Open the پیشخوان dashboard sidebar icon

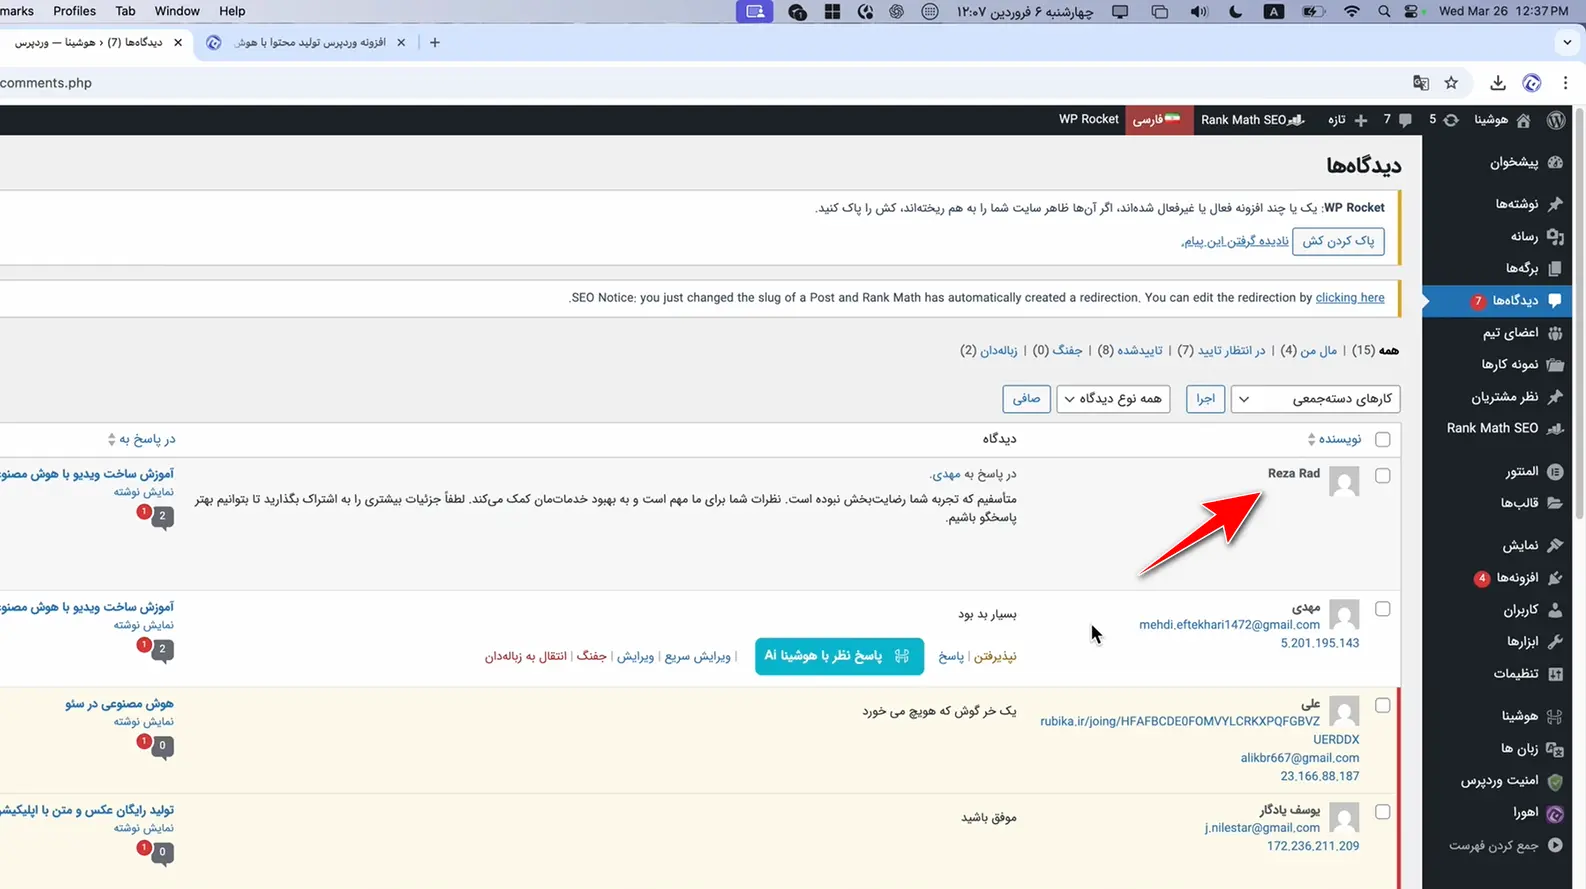[x=1555, y=162]
